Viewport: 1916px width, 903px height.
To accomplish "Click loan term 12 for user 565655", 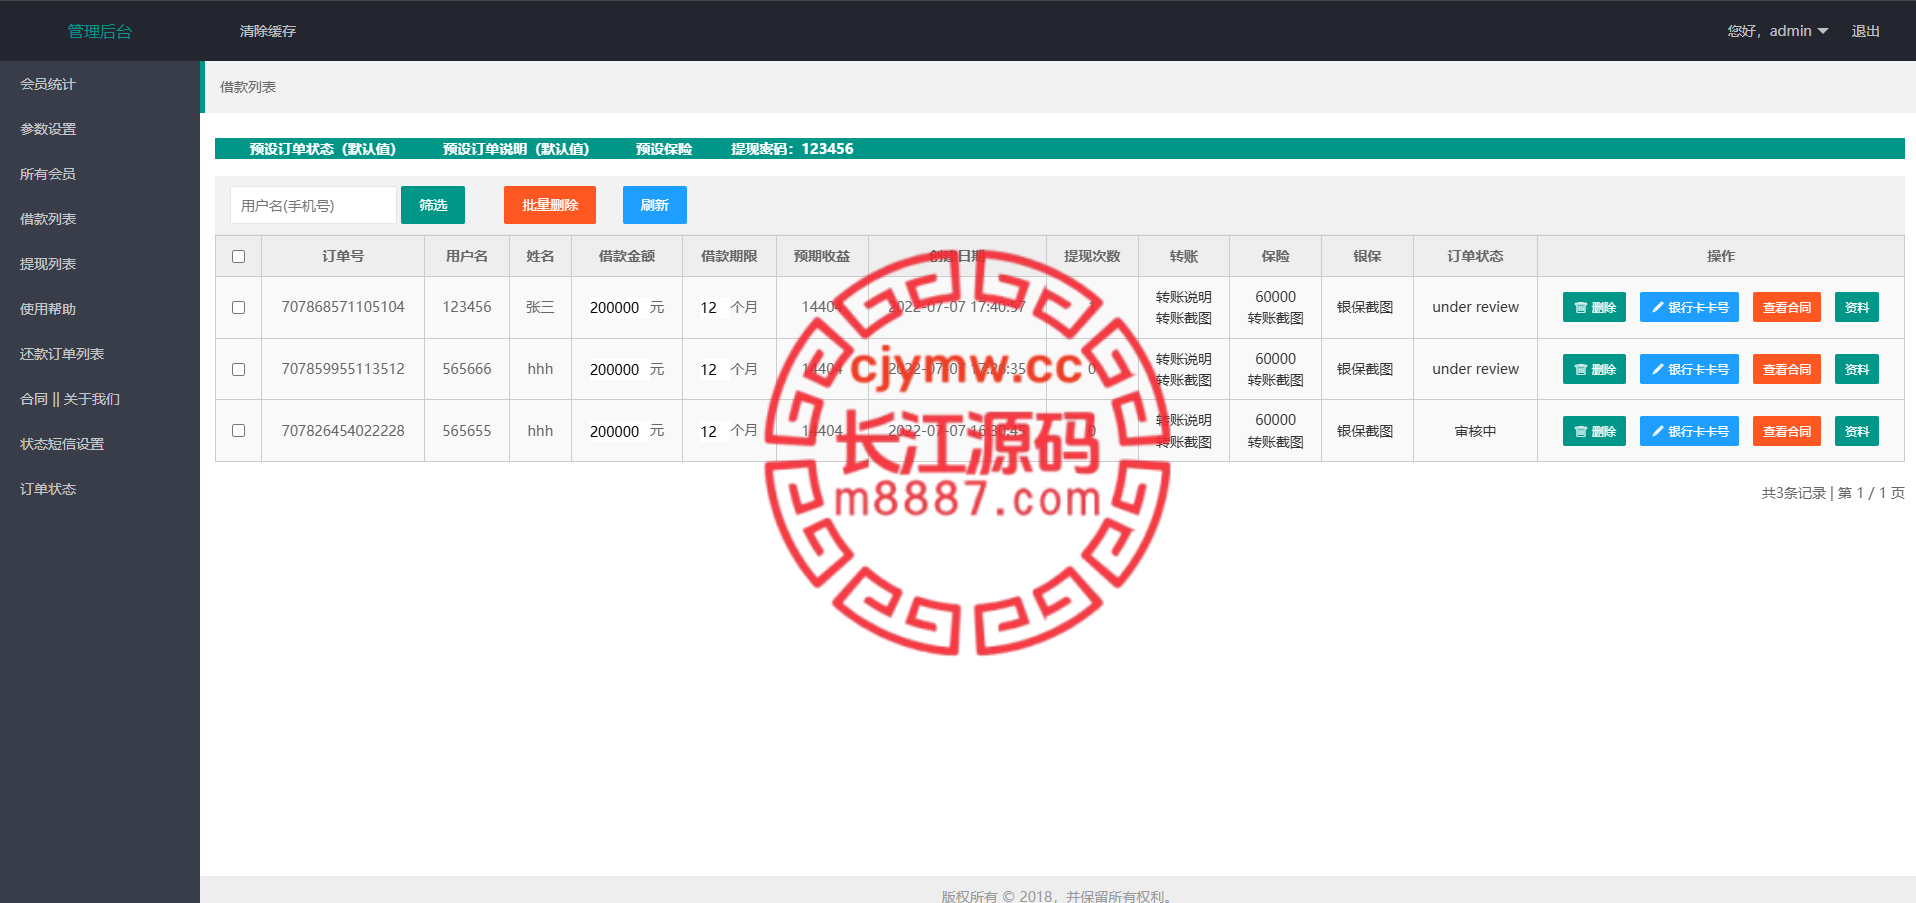I will click(x=708, y=431).
